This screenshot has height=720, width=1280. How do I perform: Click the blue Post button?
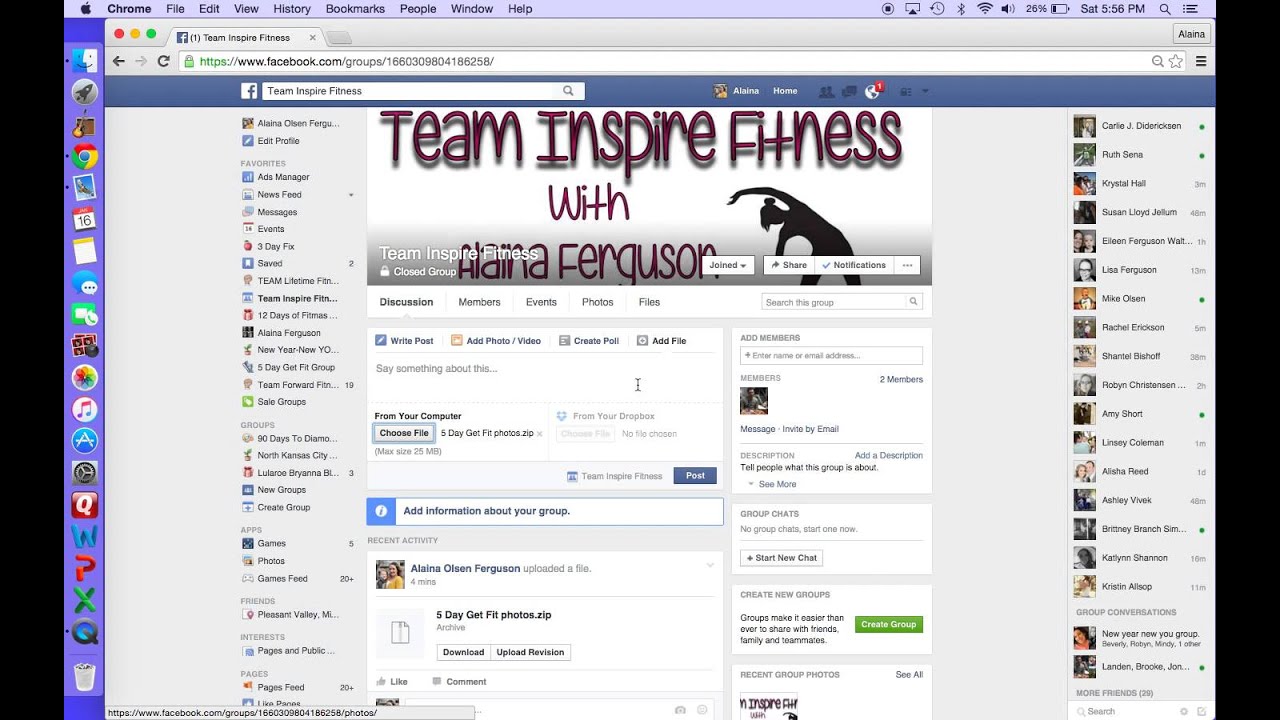(695, 476)
